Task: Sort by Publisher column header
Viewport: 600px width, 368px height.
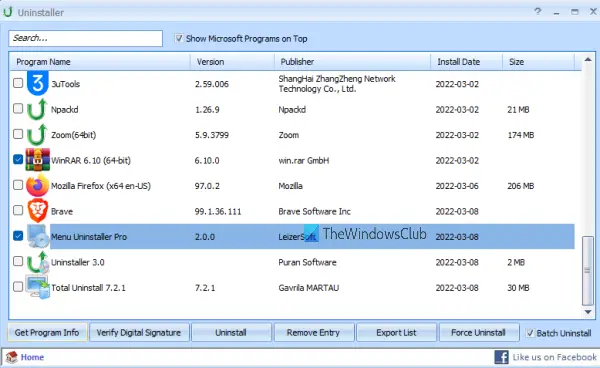Action: pos(352,62)
